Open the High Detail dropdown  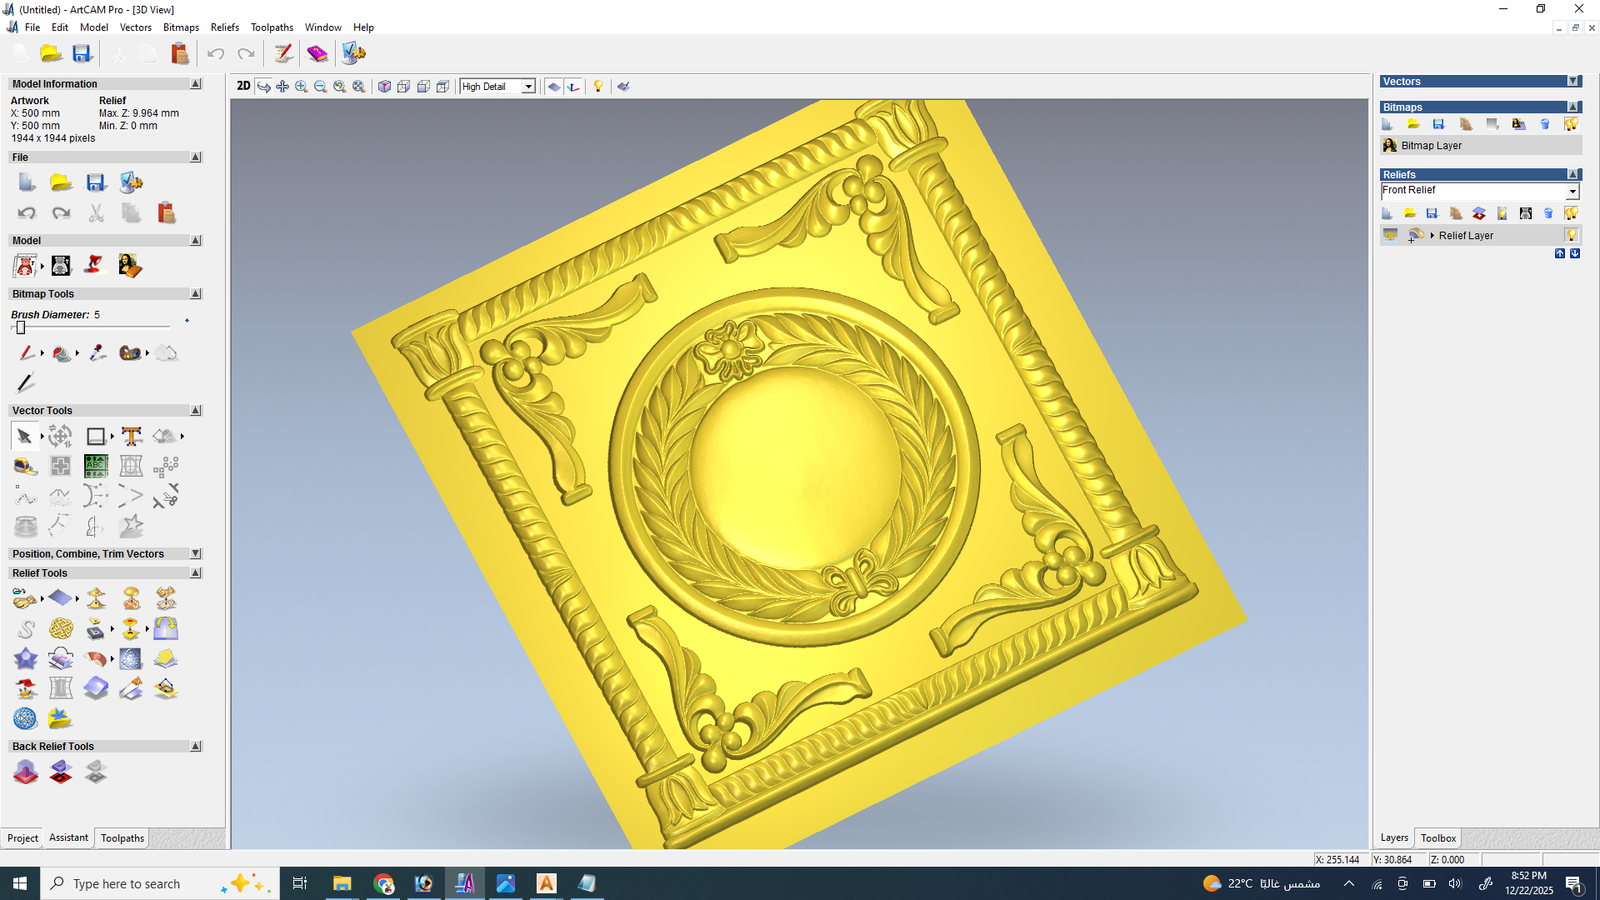click(x=528, y=87)
